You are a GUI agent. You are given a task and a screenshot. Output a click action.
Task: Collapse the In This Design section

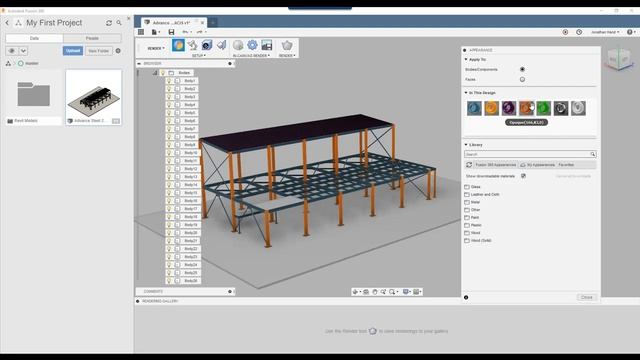(466, 93)
